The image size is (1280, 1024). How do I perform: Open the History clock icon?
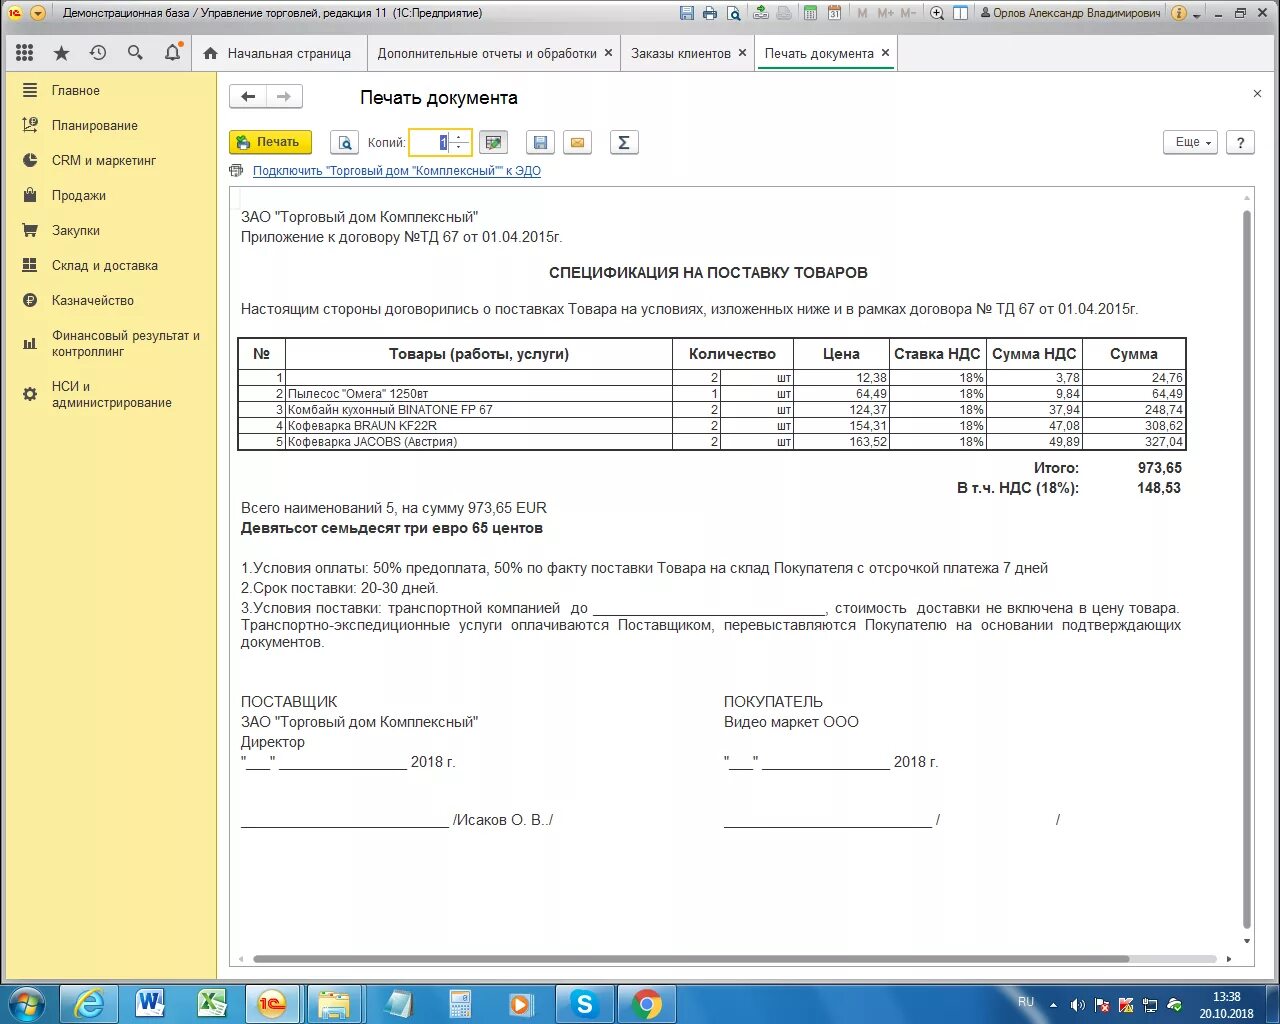98,53
